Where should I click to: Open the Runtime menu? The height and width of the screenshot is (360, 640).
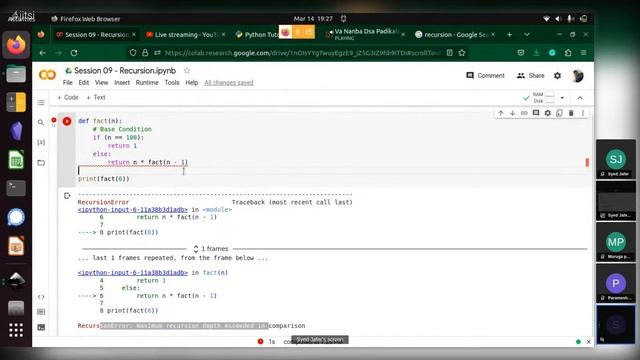147,82
